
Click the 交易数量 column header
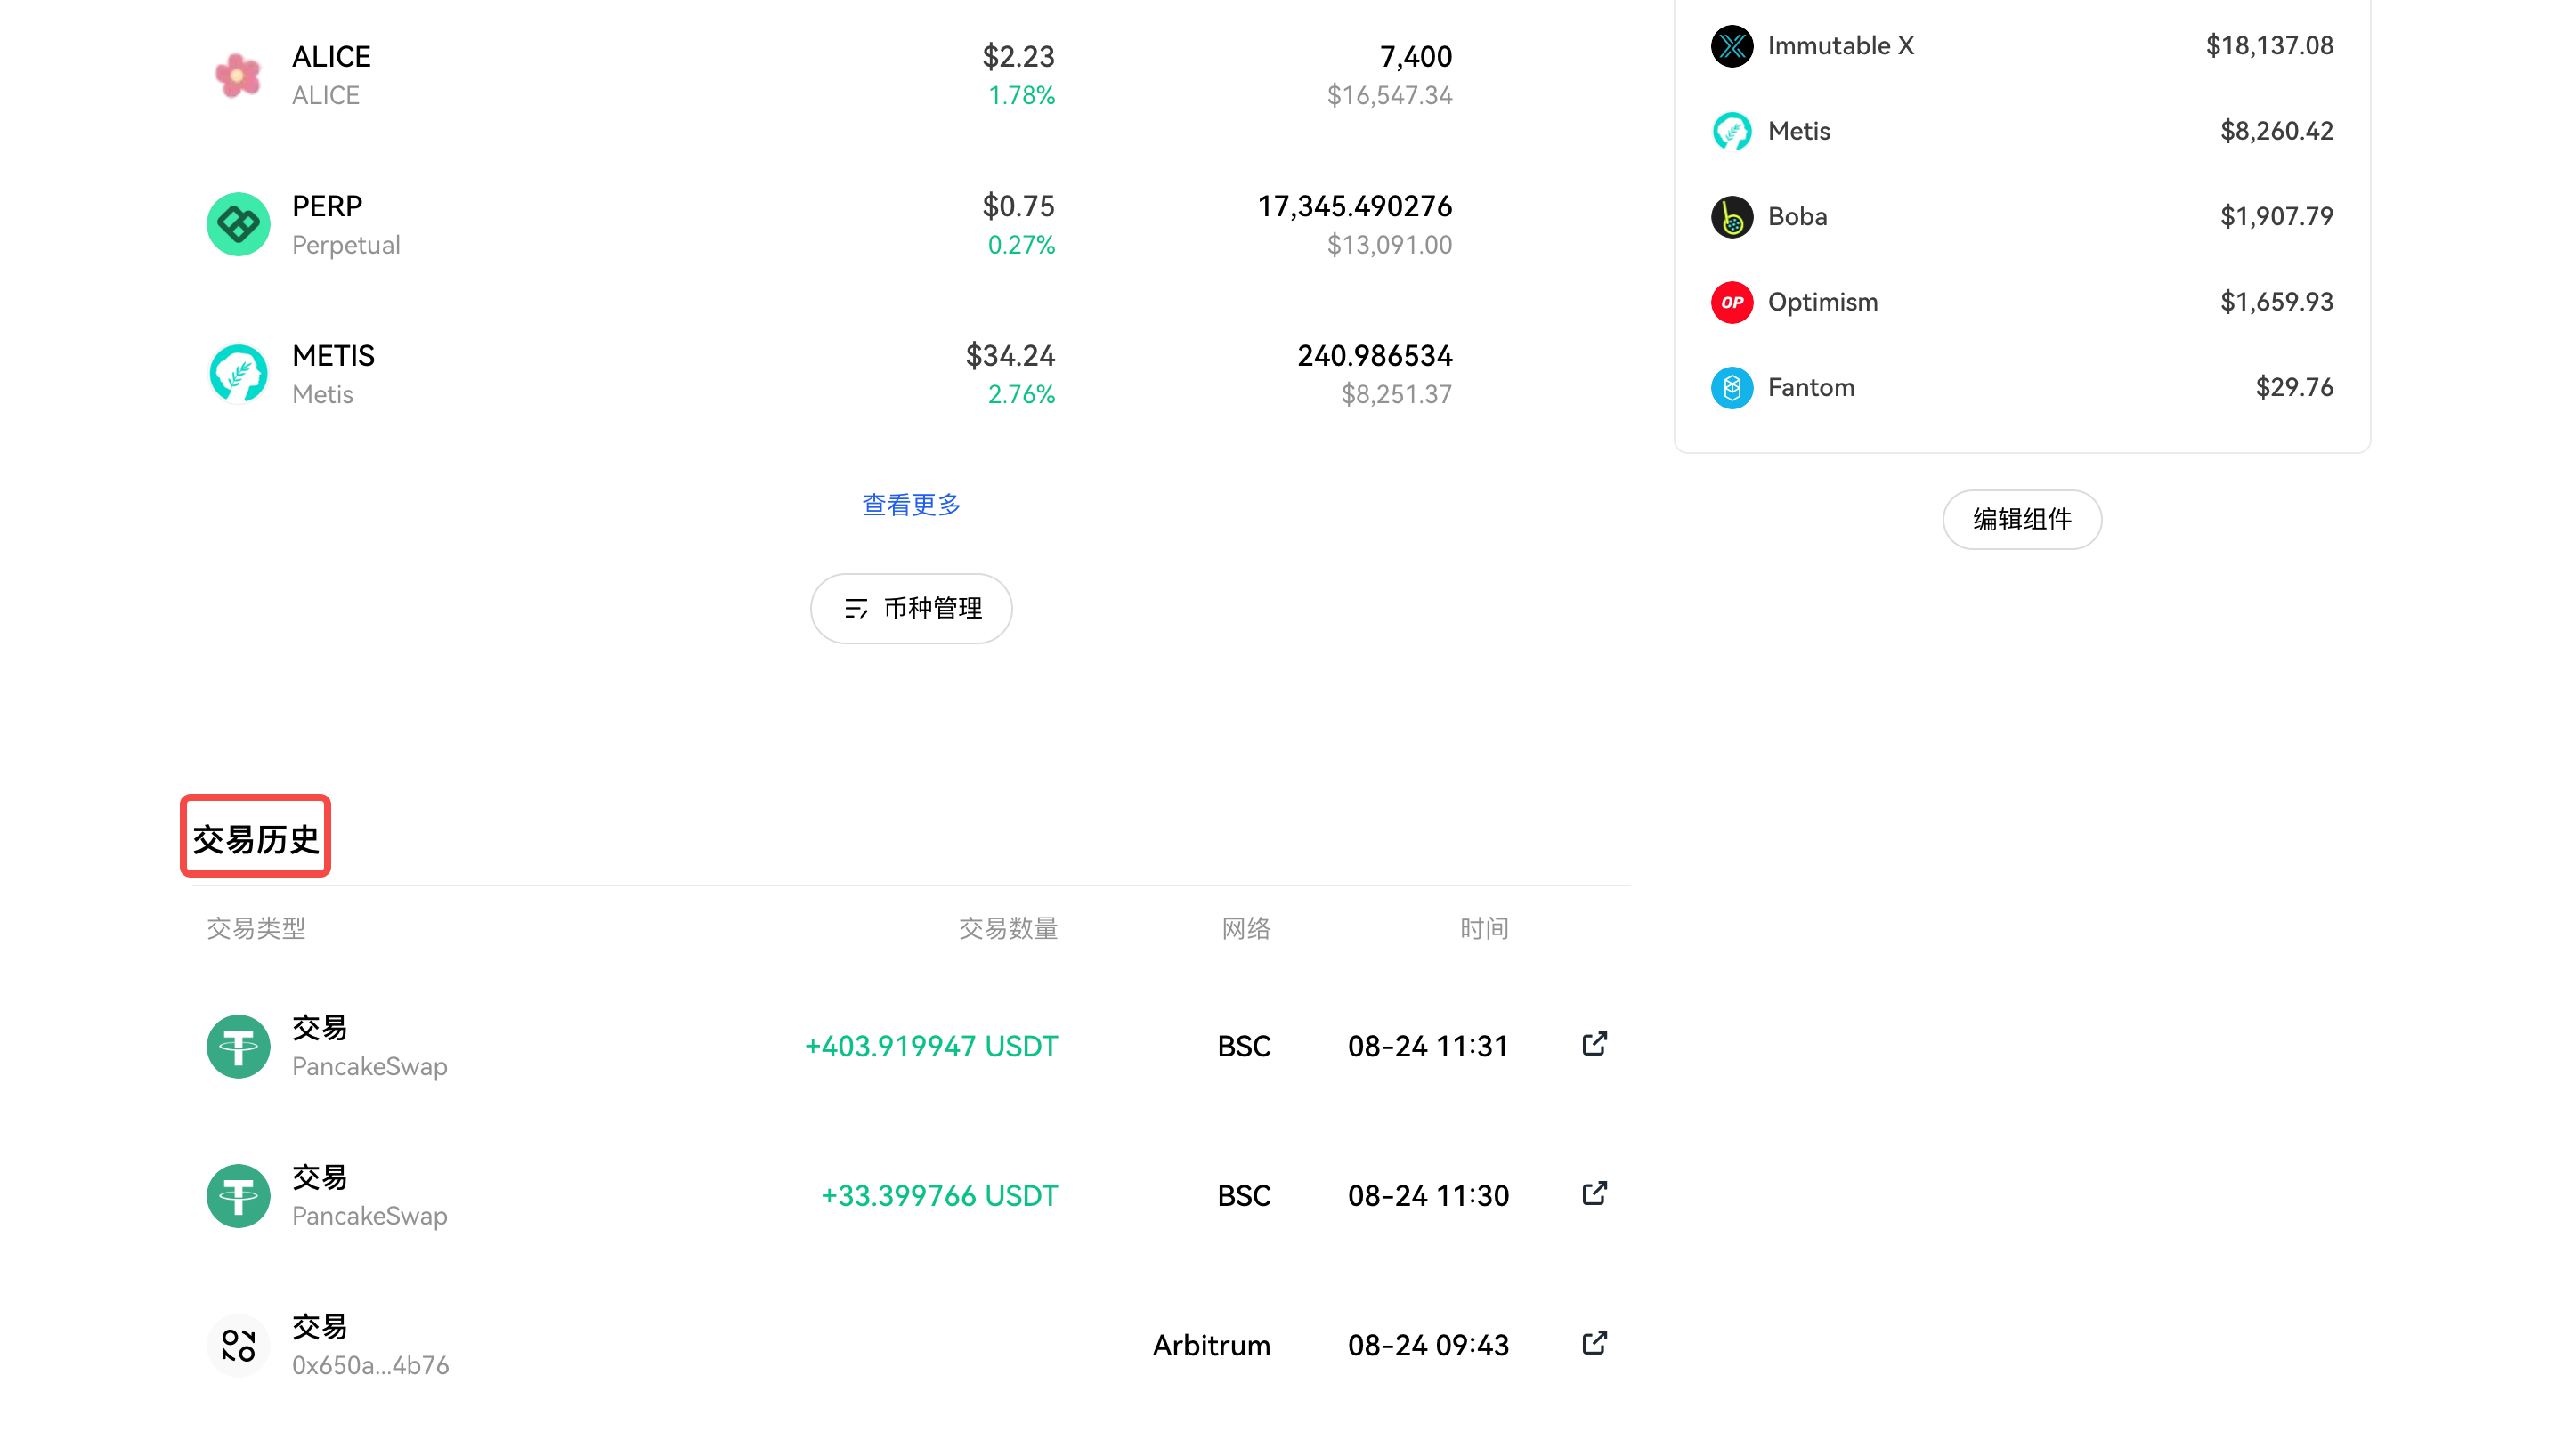[x=1008, y=929]
